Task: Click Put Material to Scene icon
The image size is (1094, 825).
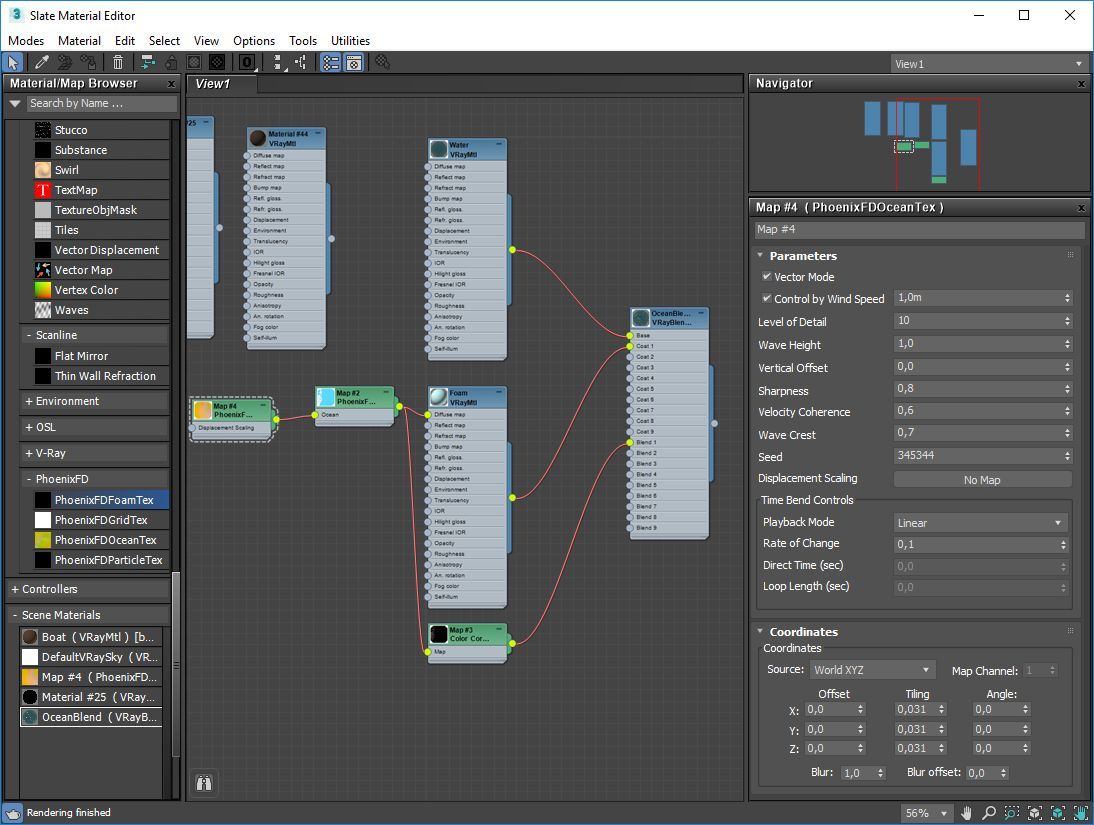Action: tap(65, 63)
